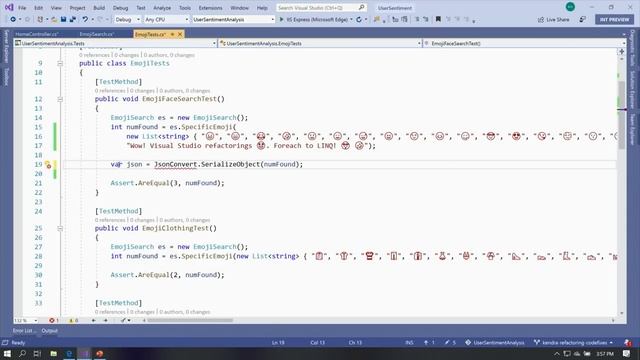Click the notifications icon at the status bar's right end
The height and width of the screenshot is (360, 640).
point(628,342)
